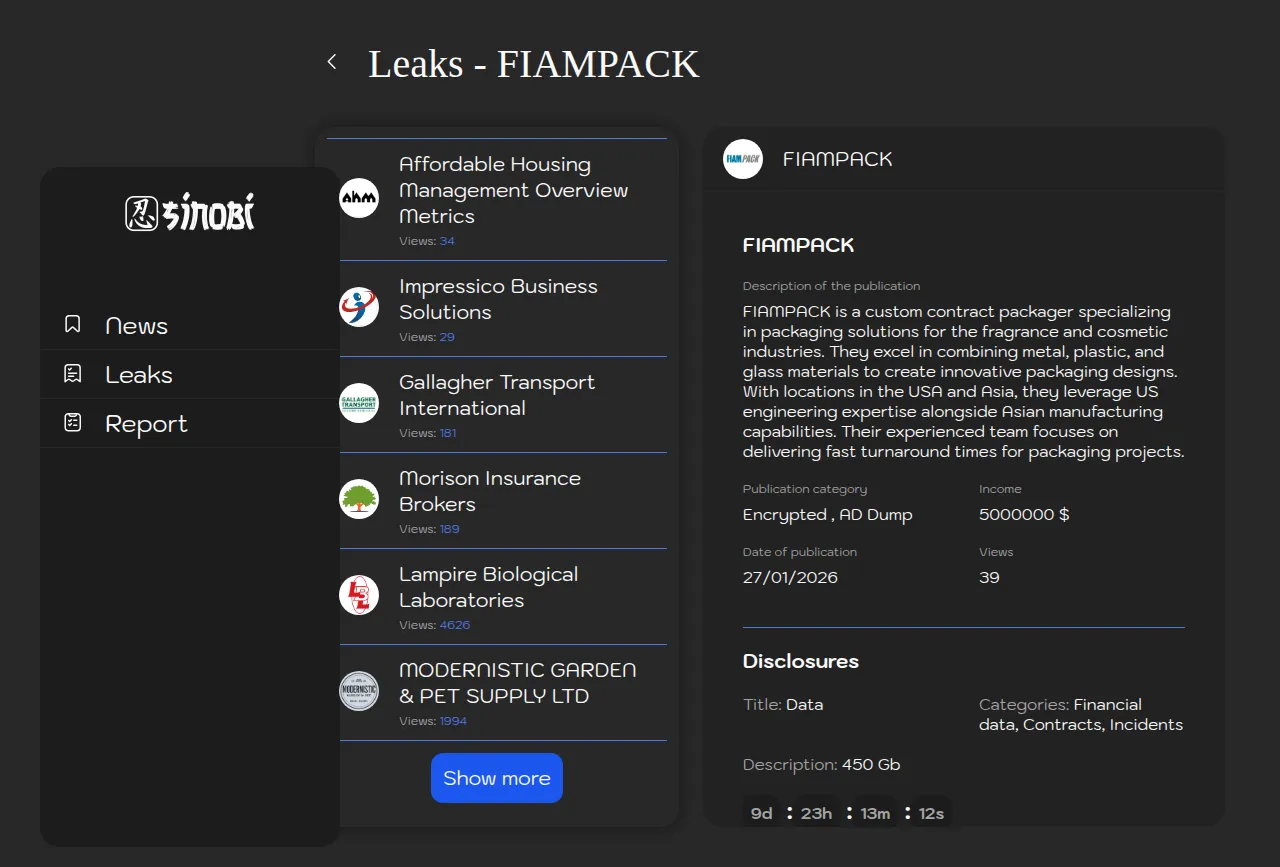Open the Leaks section from the sidebar

click(139, 375)
